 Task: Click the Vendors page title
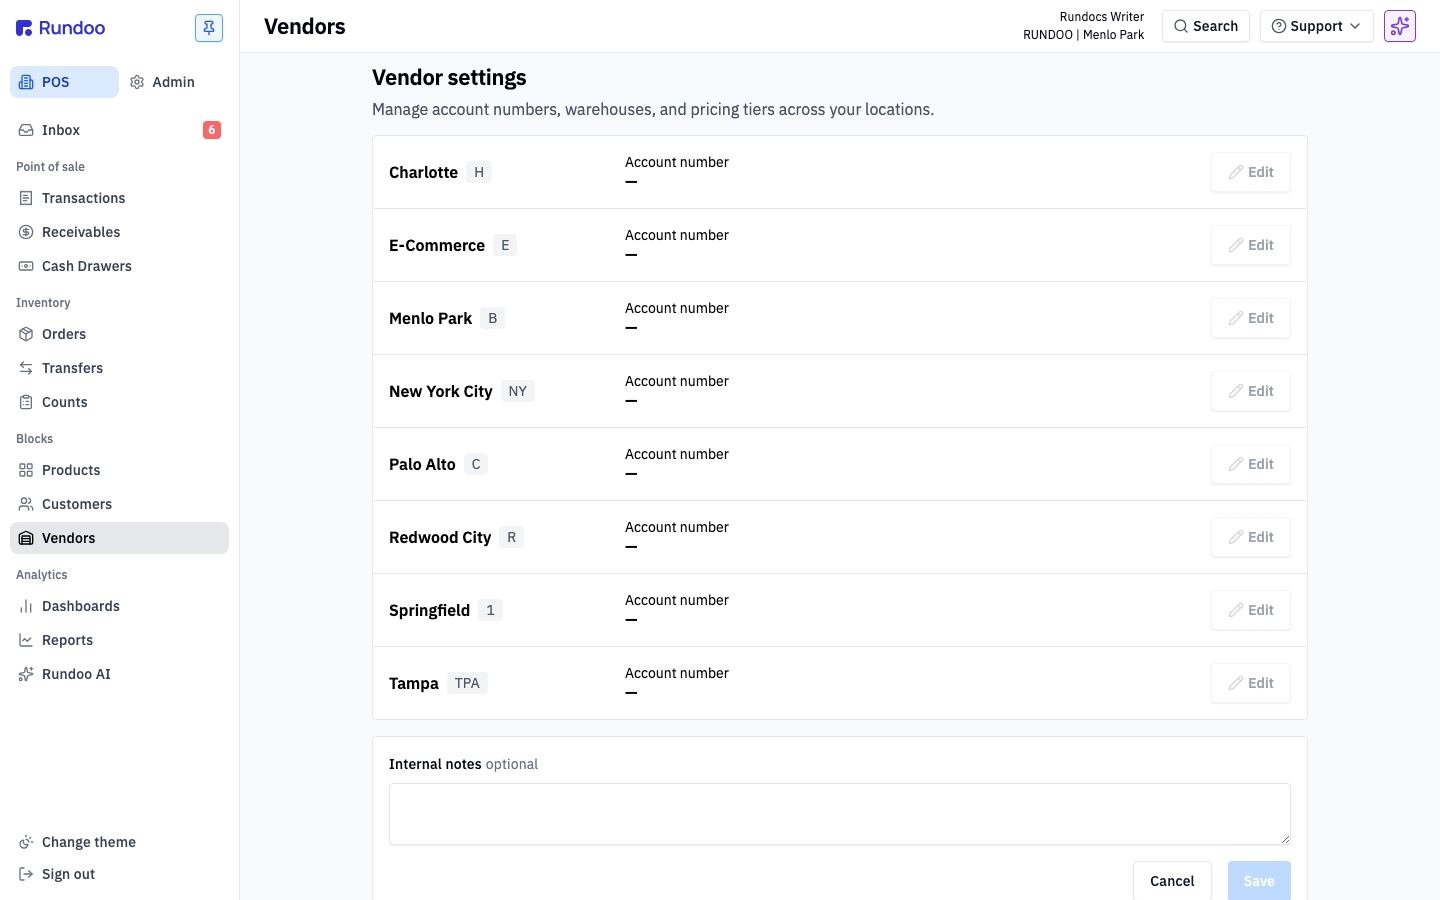(305, 26)
